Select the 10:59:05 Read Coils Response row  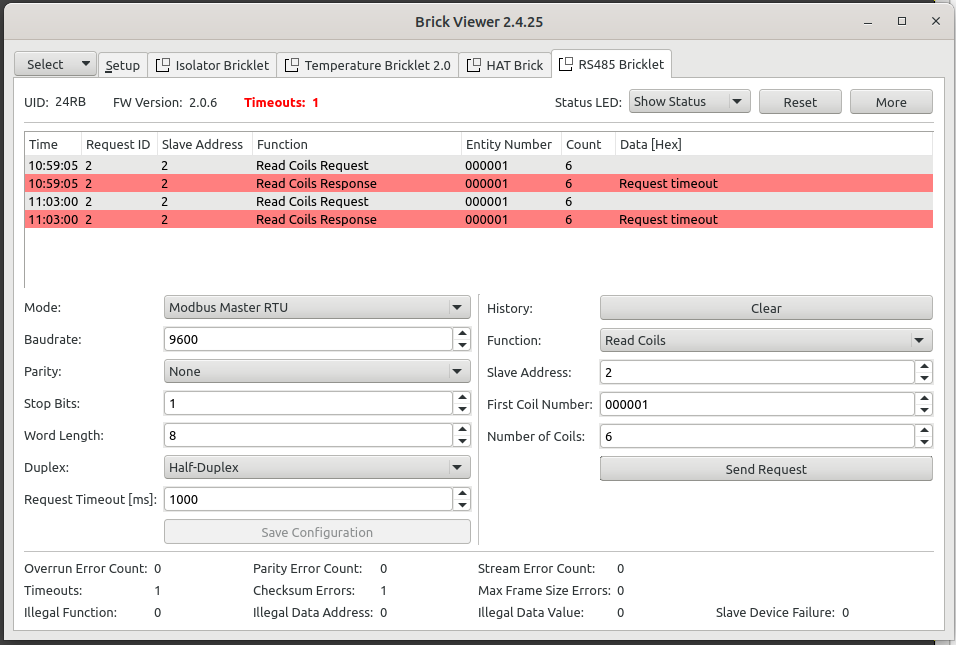pyautogui.click(x=479, y=184)
